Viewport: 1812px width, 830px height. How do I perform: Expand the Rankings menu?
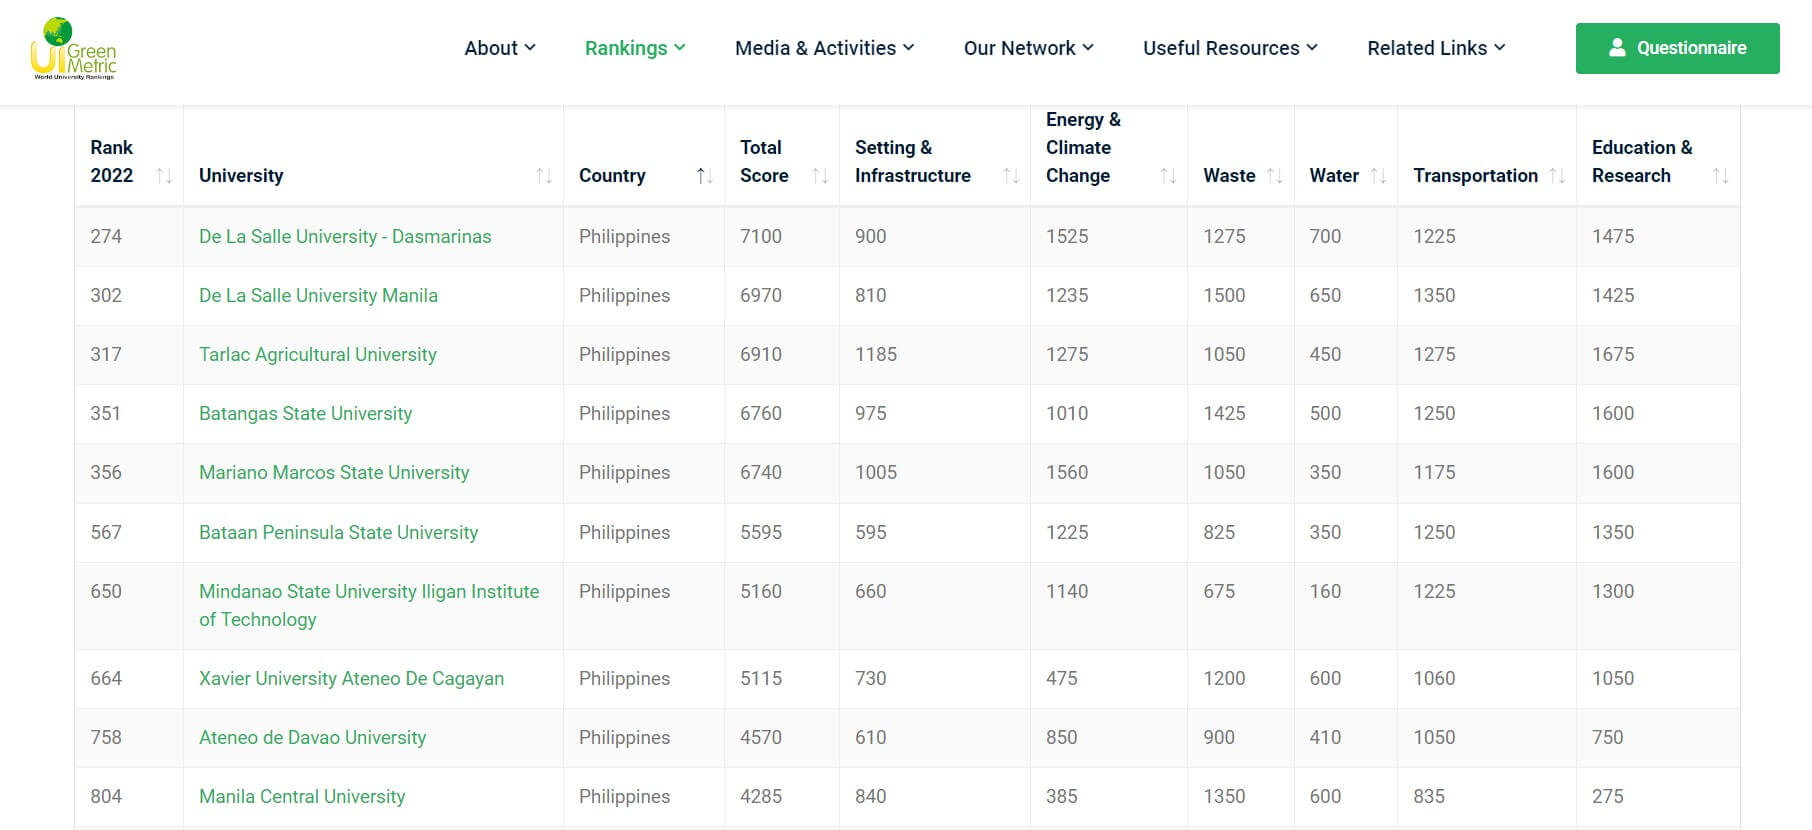[x=635, y=48]
